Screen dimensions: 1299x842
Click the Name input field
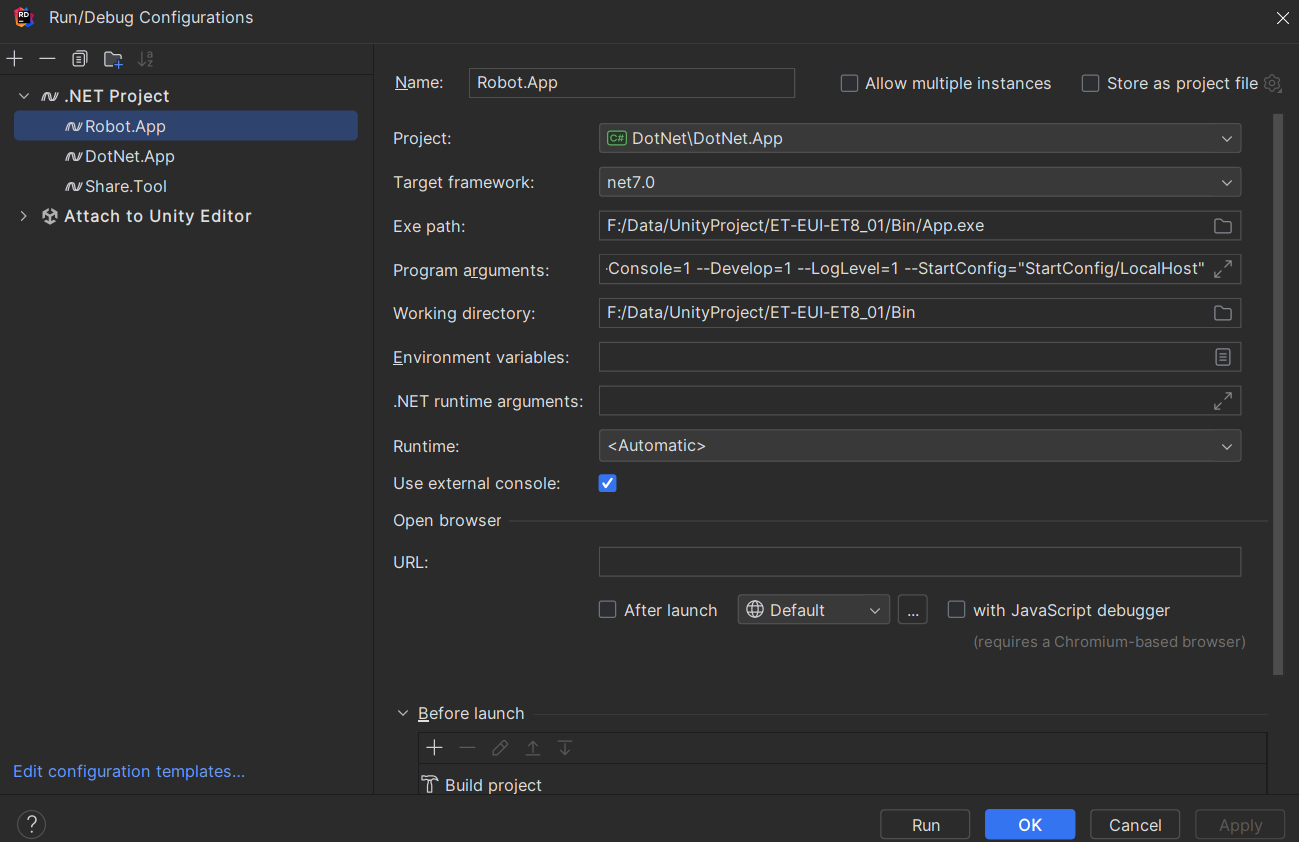[x=632, y=83]
